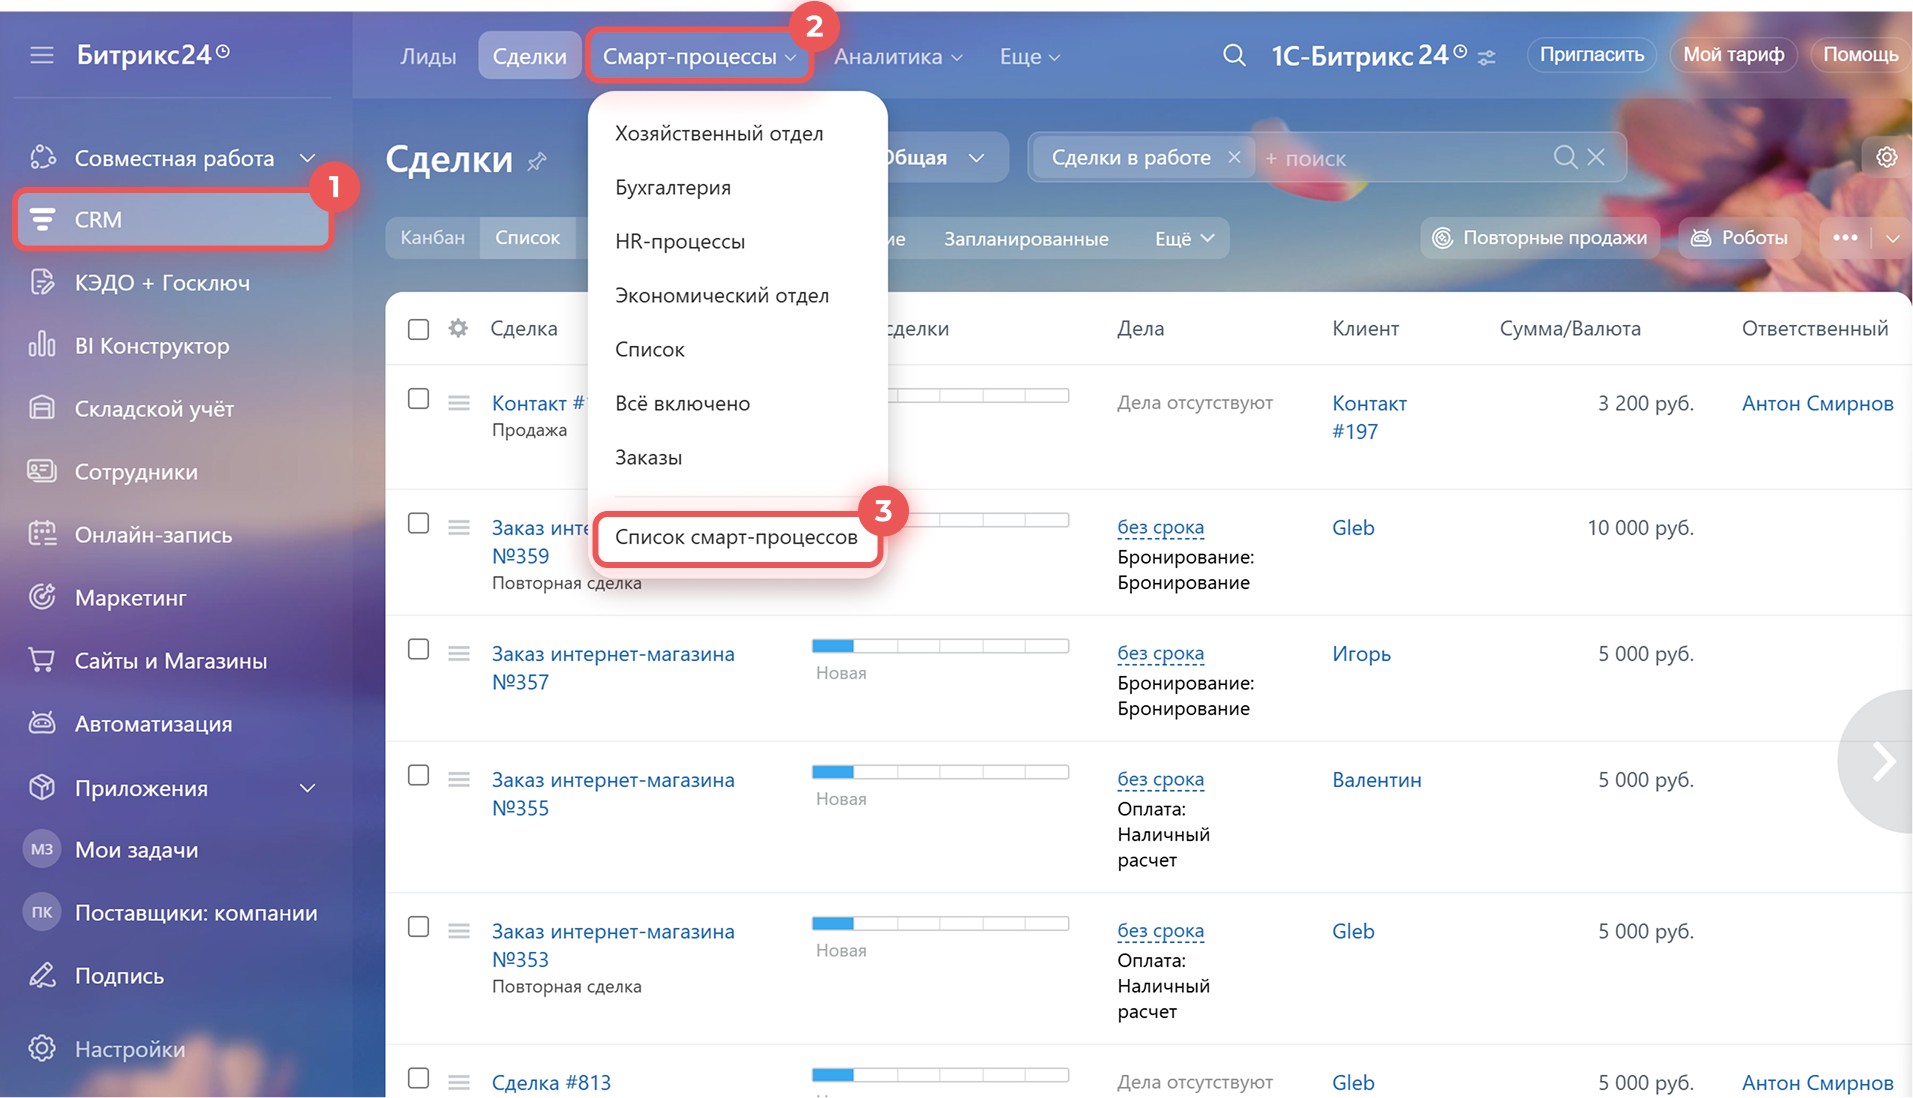The image size is (1913, 1098).
Task: Check the box for Заказ интернет-магазина №357
Action: 418,650
